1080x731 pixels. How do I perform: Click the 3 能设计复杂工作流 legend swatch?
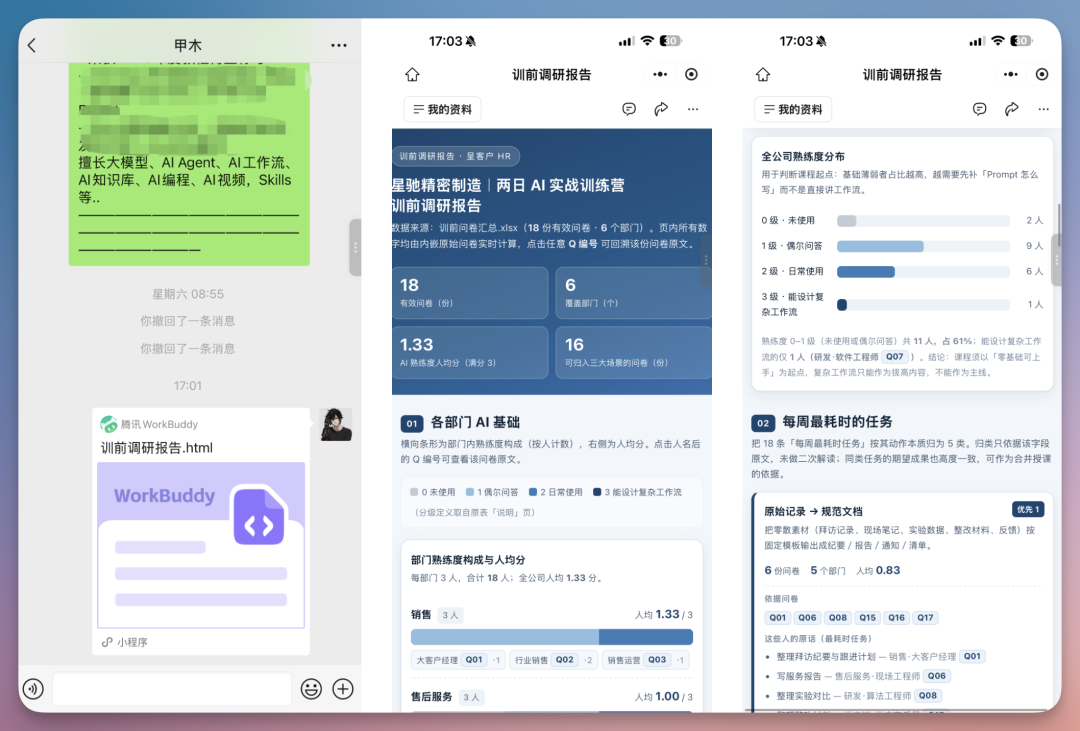coord(597,492)
